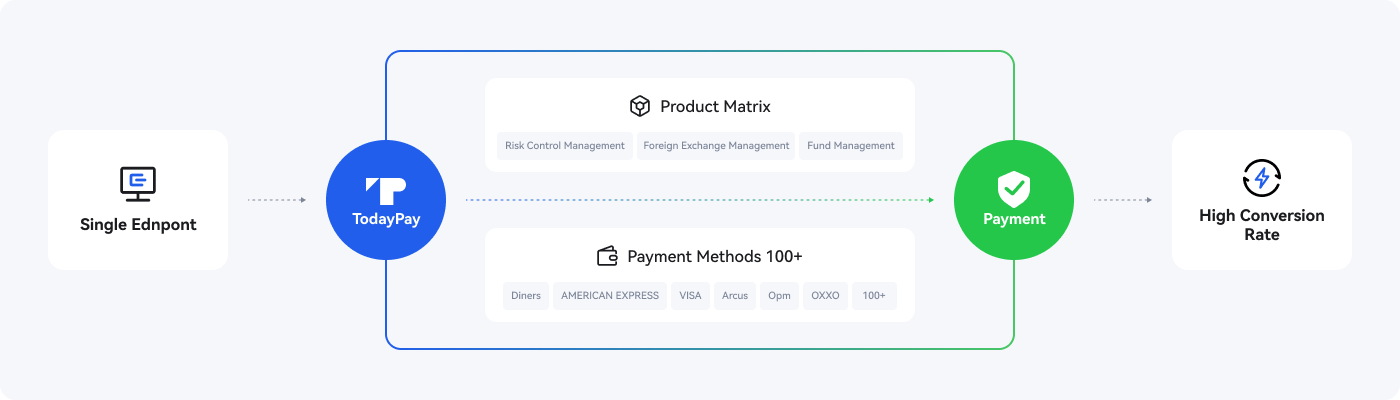Click the wallet icon beside Payment Methods
The height and width of the screenshot is (400, 1400).
607,256
